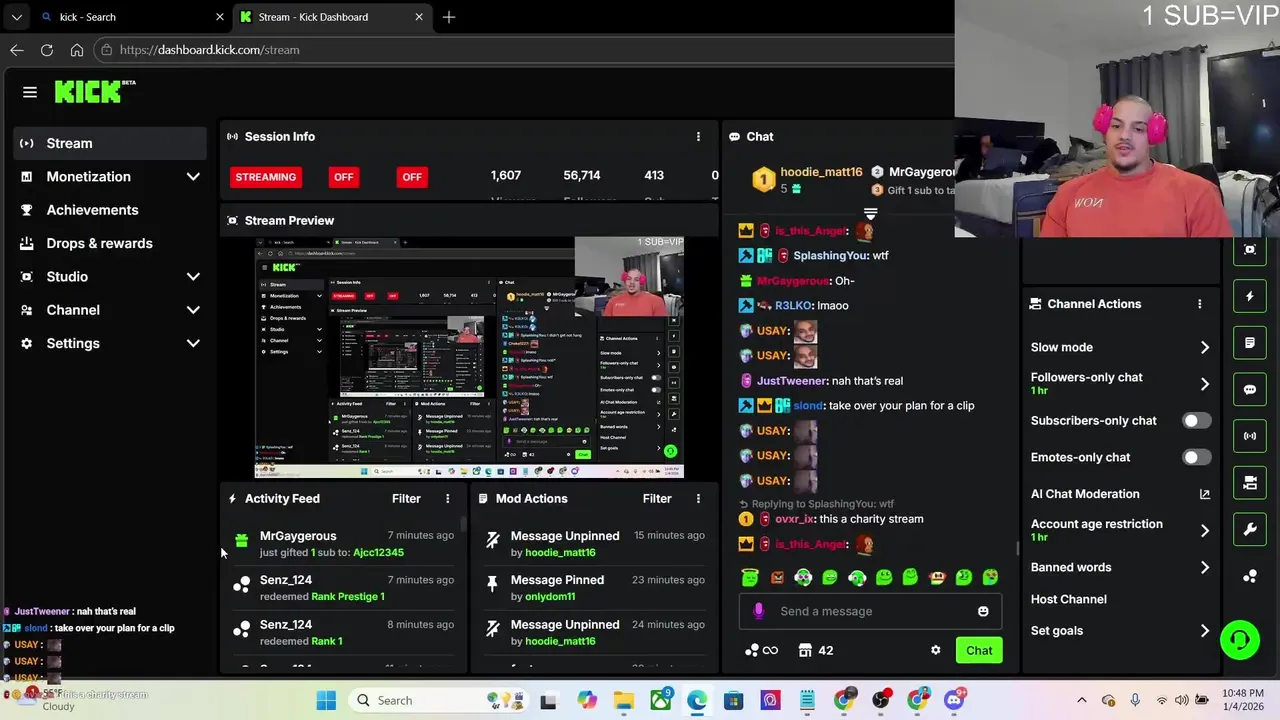This screenshot has height=720, width=1280.
Task: Click the stream preview sidebar icon
Action: (1250, 249)
